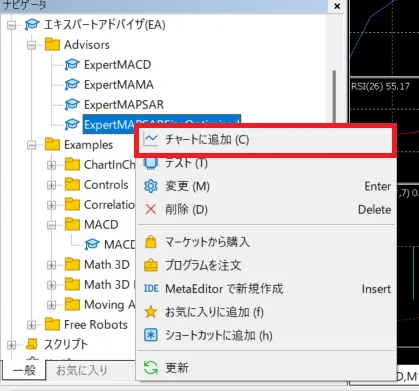Viewport: 419px width, 391px height.
Task: Click the Navigator vertical scrollbar thumb
Action: click(334, 96)
